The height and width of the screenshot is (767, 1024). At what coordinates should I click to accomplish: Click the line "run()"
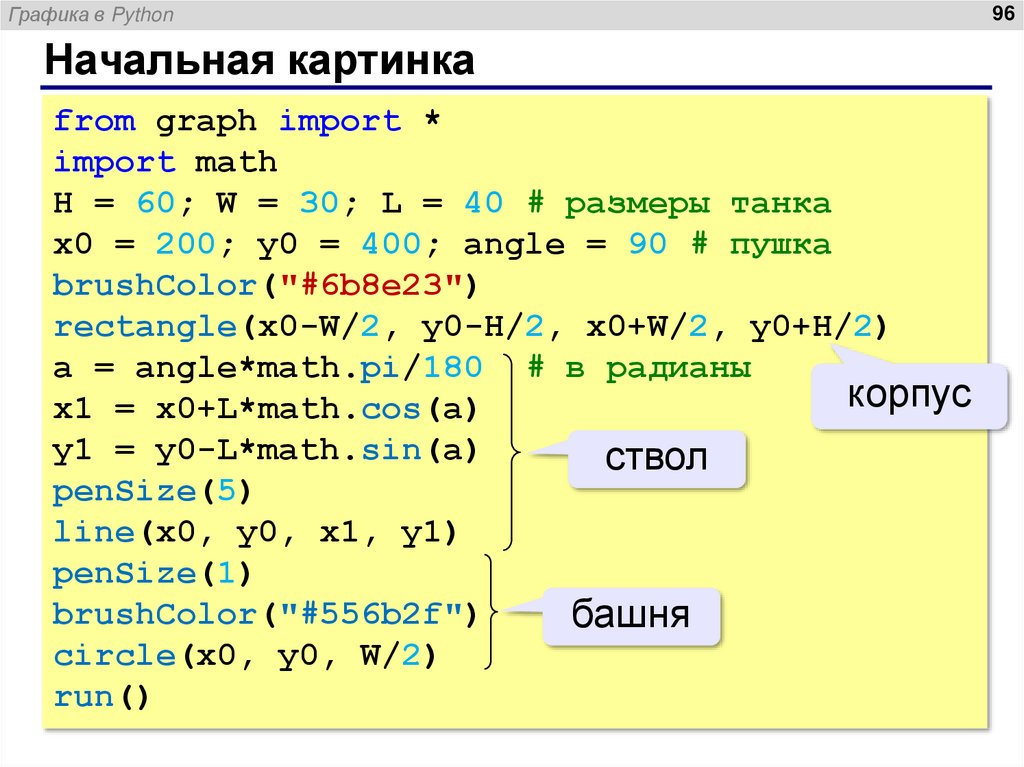101,697
